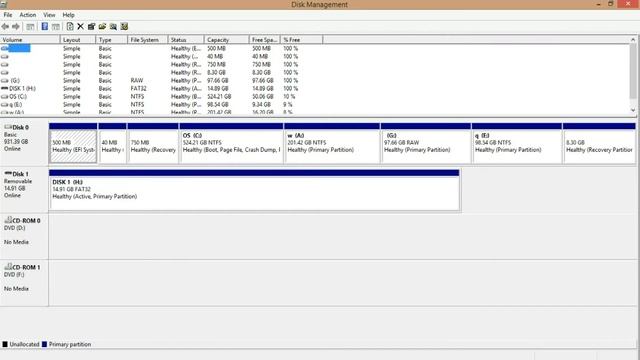Select the OS (C:) 524.21 GB partition block
640x360 pixels.
point(231,143)
